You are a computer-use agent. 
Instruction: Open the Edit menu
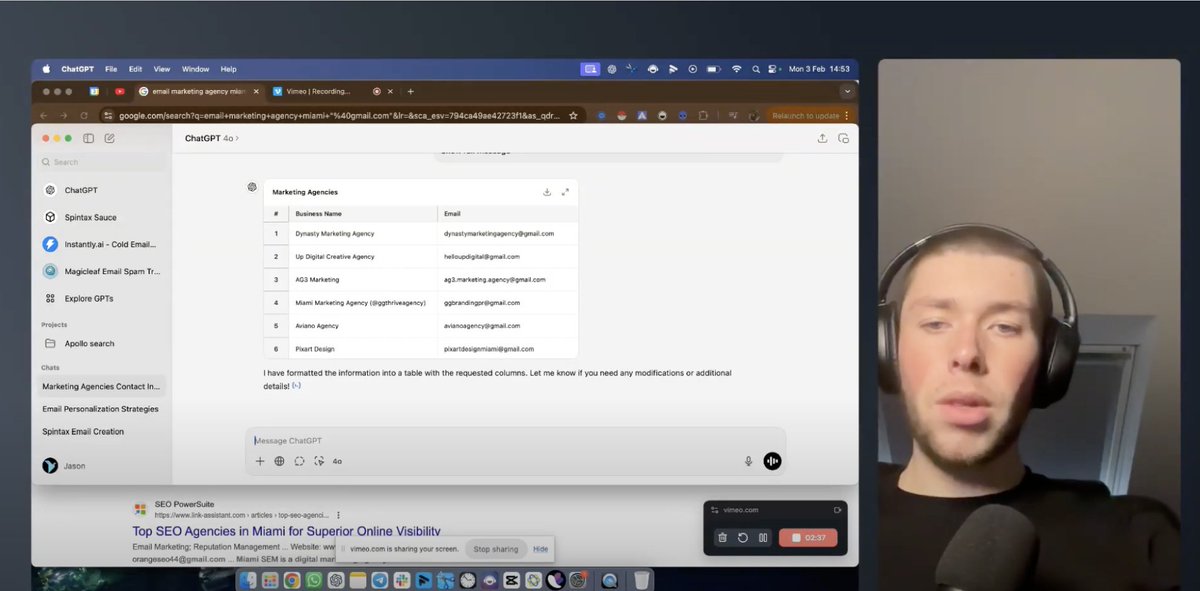click(135, 69)
